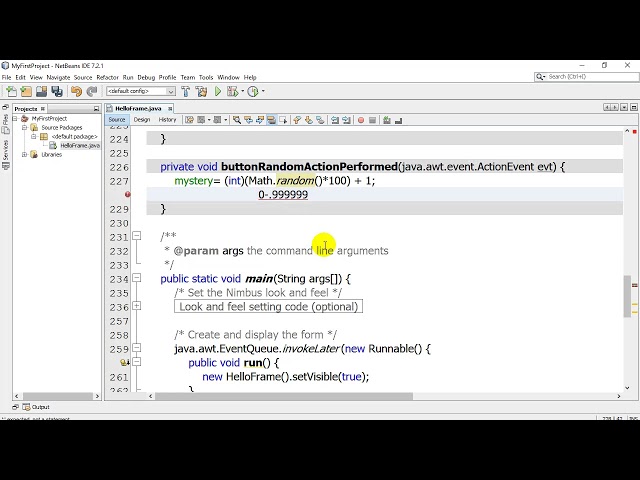This screenshot has width=640, height=480.
Task: Select the Projects panel tab
Action: point(26,109)
